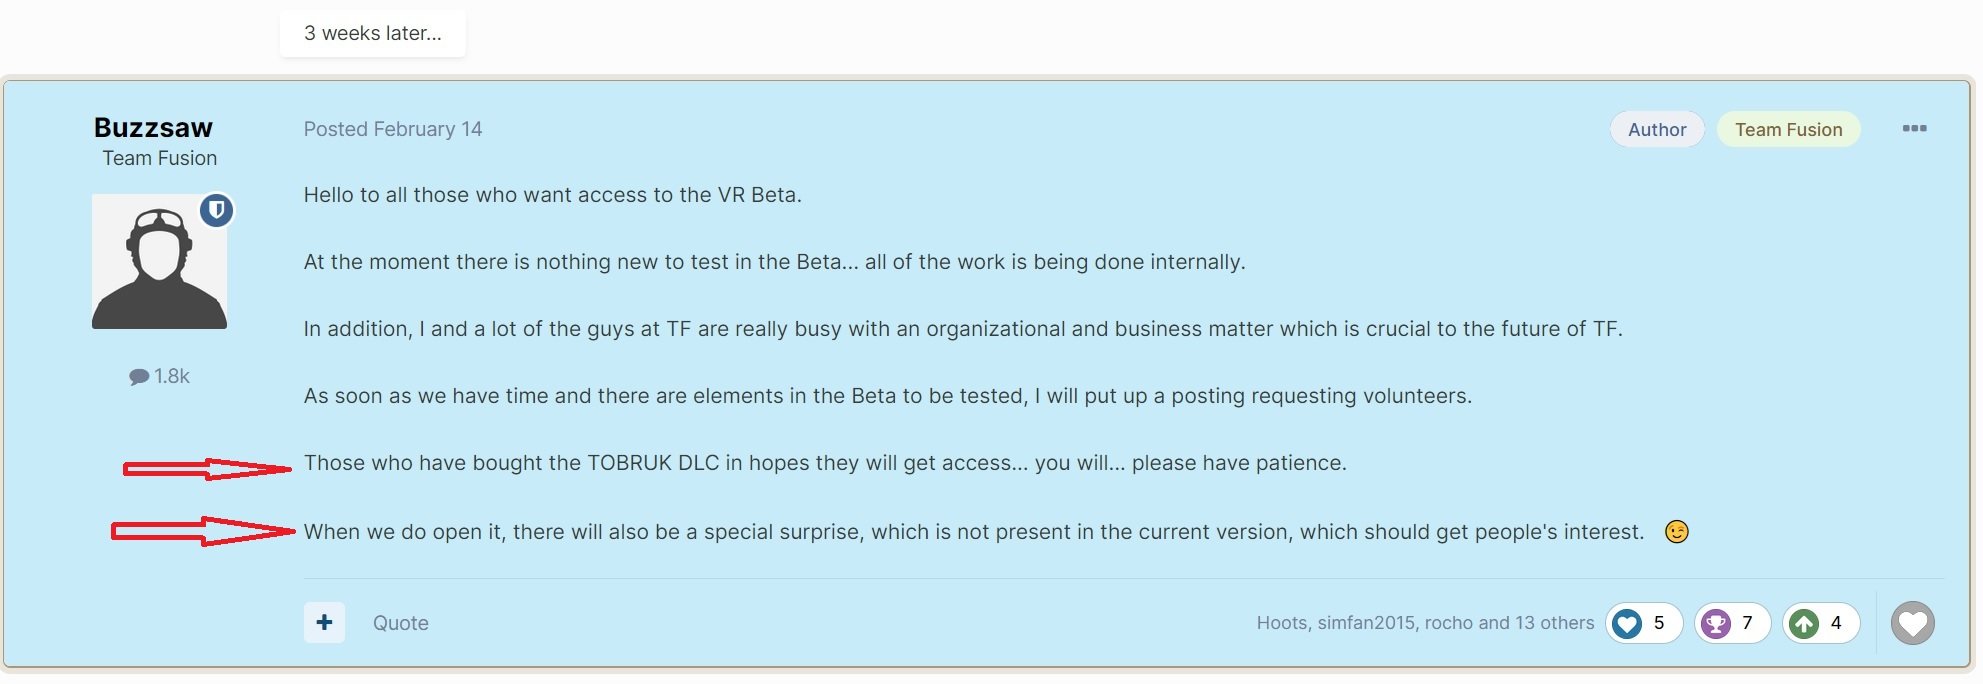1983x684 pixels.
Task: Open Hoots' profile from the reactions list
Action: click(1281, 623)
